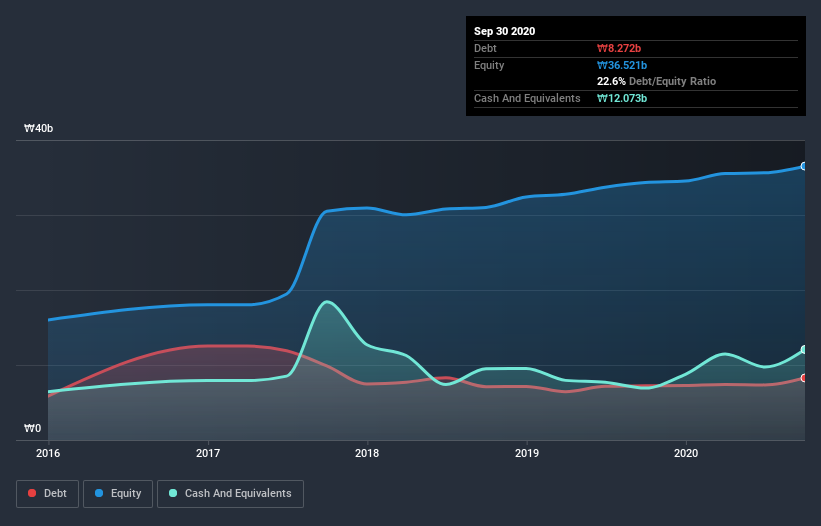
Task: Click the ₩12.073b cash value
Action: (x=622, y=98)
